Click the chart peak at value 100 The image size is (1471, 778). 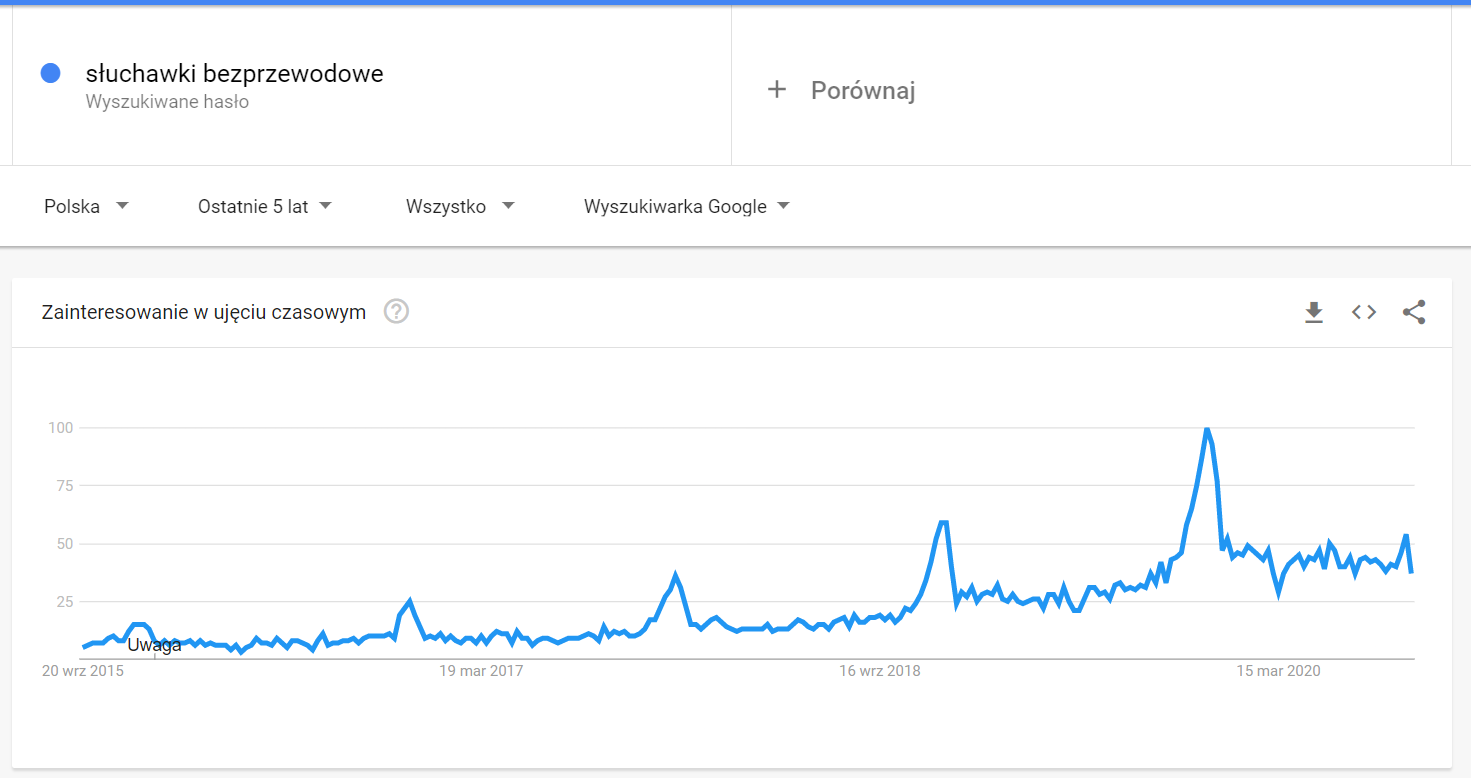(x=1208, y=427)
